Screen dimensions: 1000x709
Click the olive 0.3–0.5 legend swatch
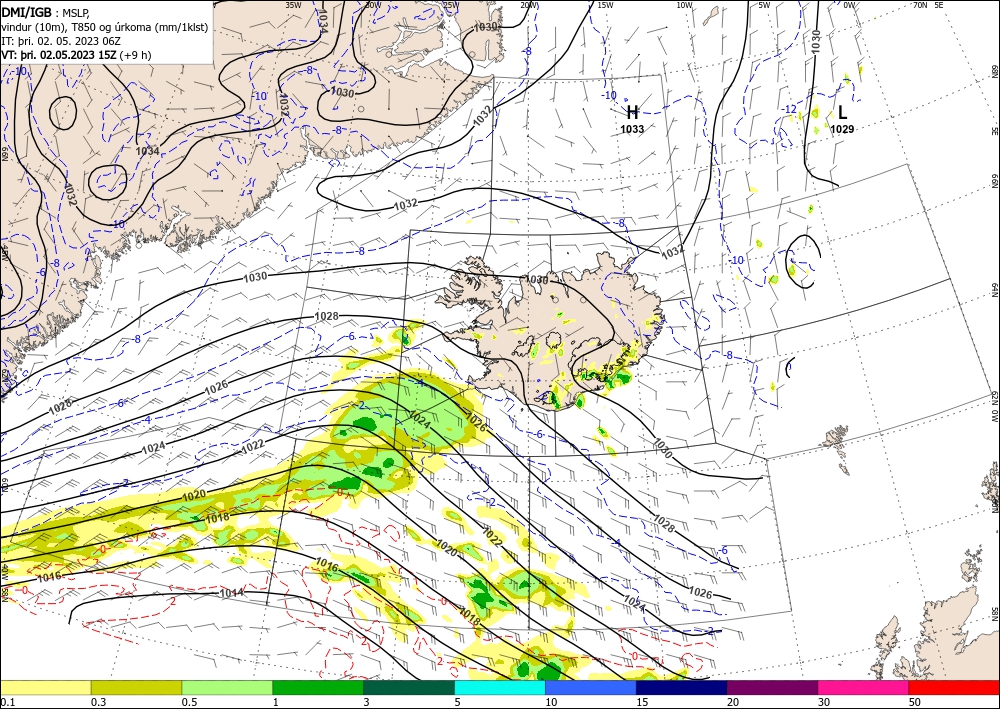click(x=136, y=687)
